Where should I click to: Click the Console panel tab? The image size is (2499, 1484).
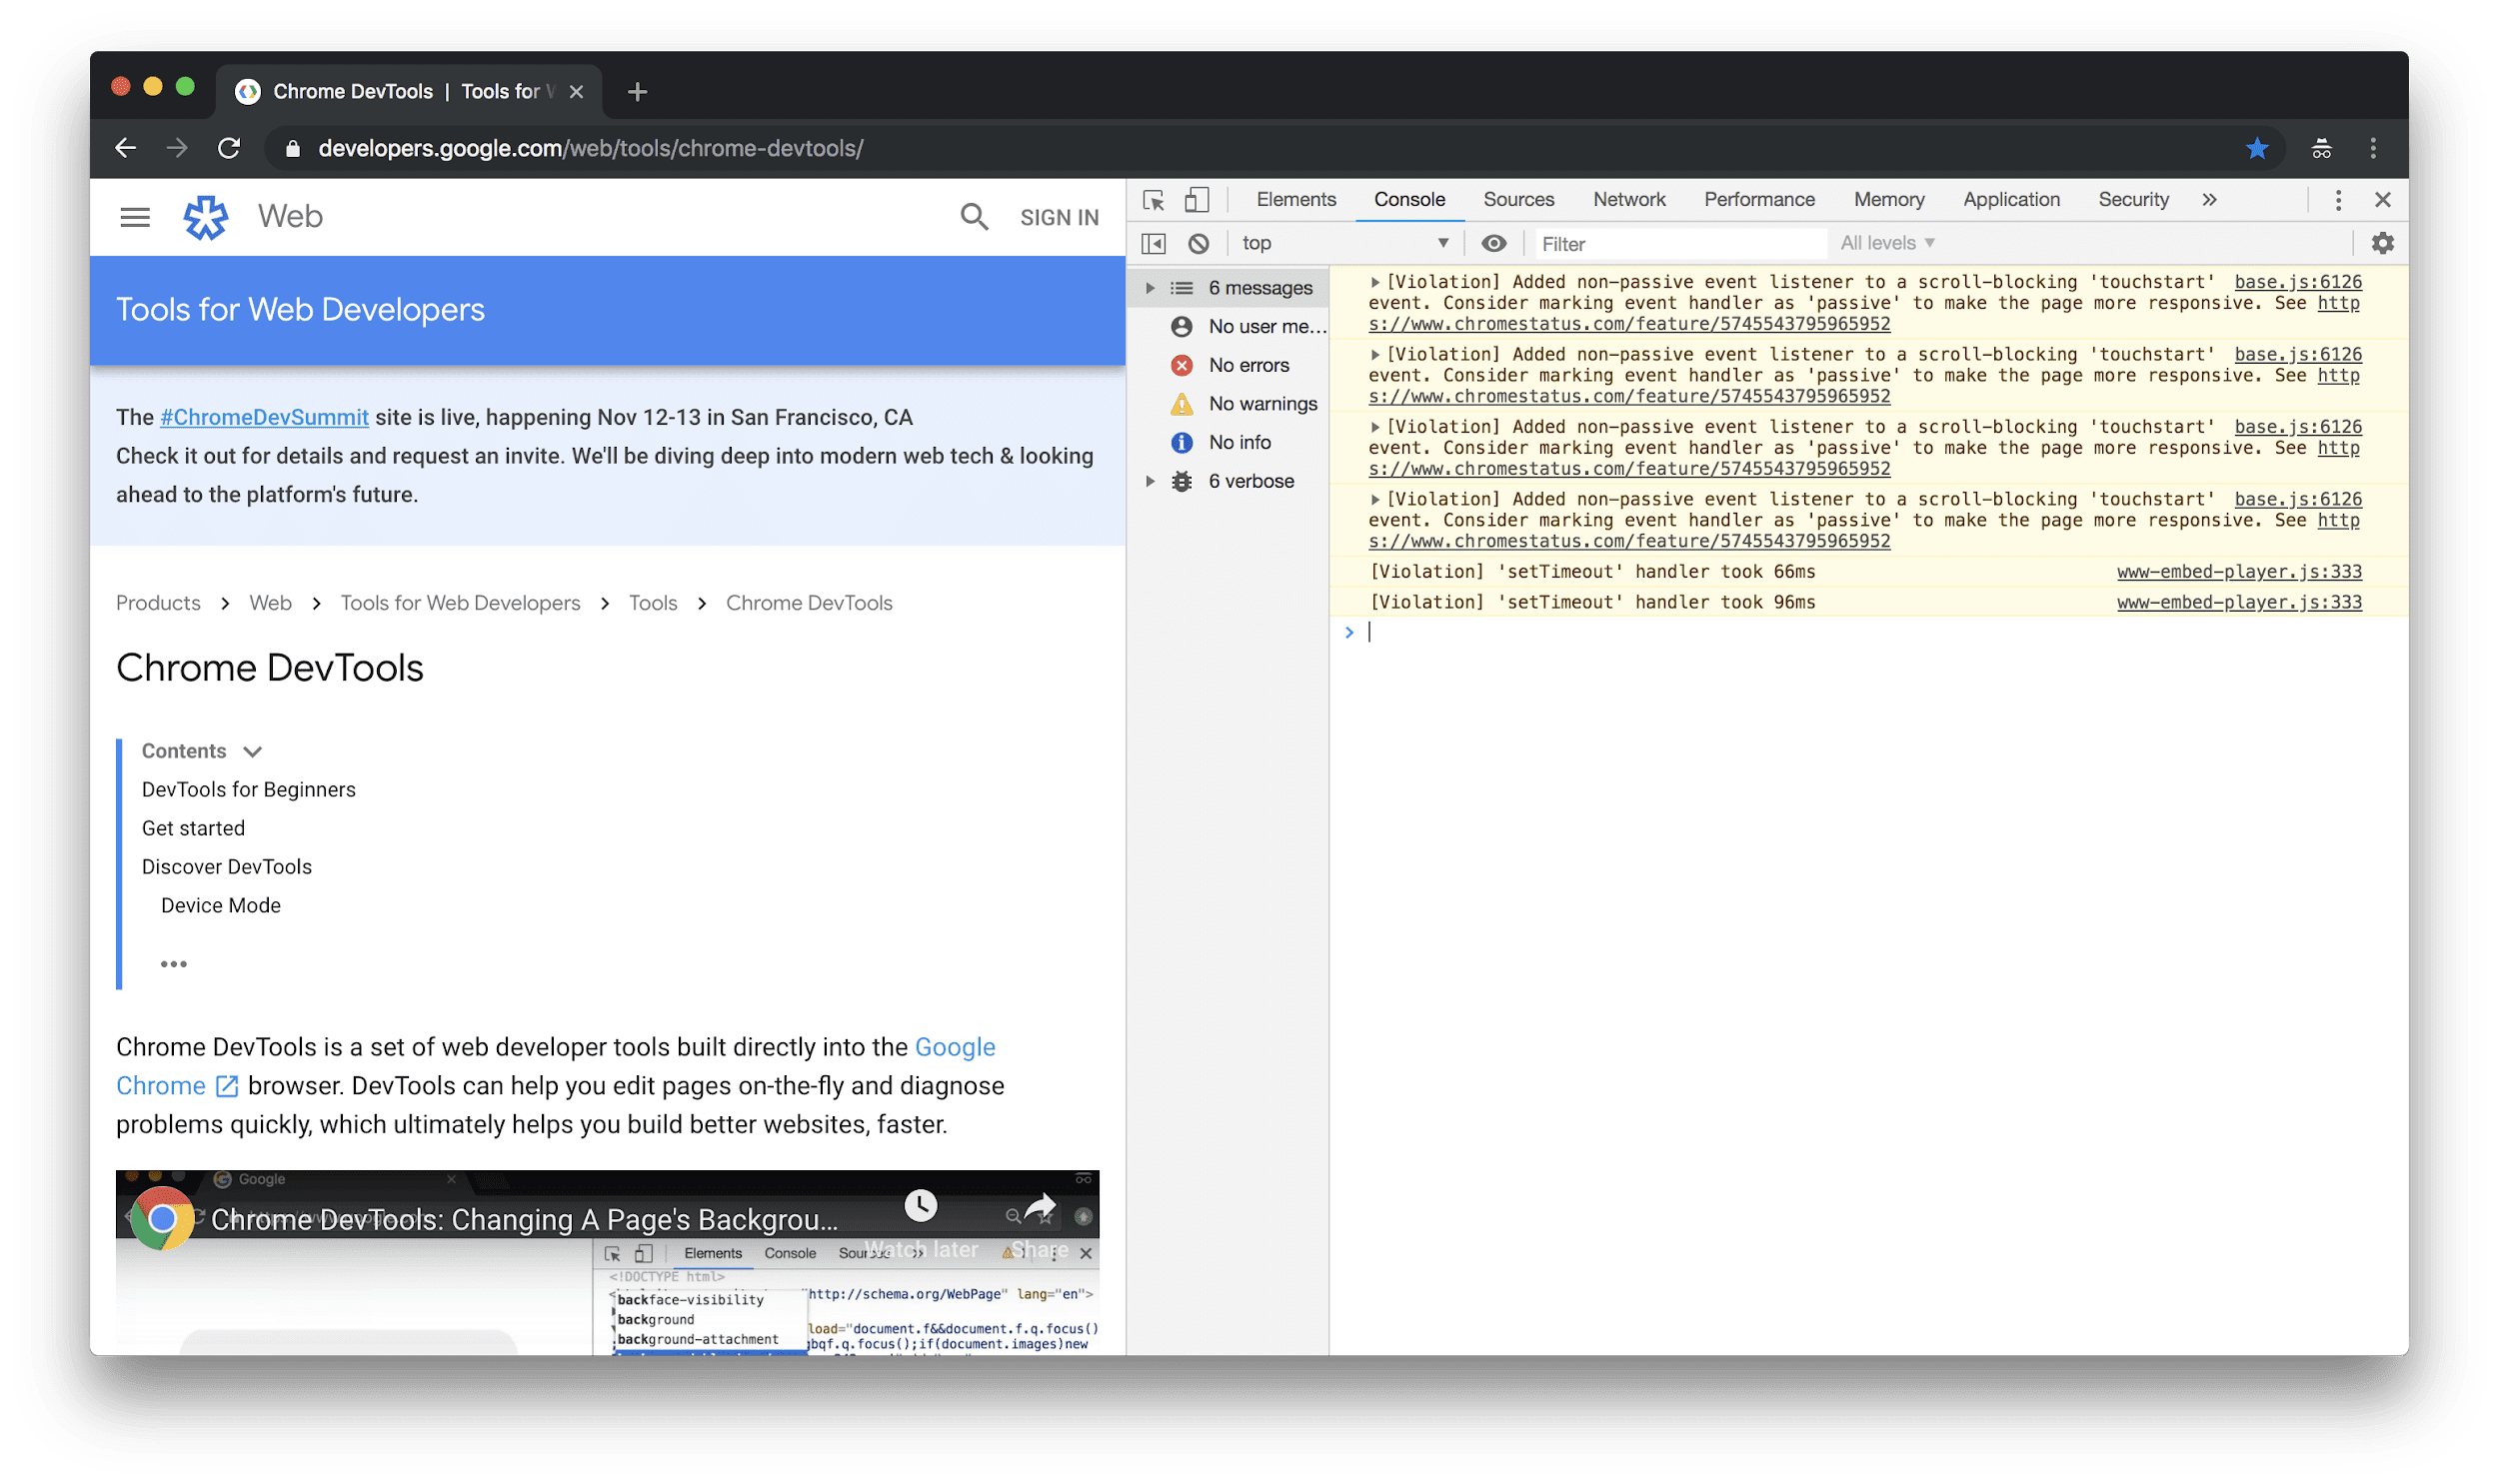(x=1408, y=198)
